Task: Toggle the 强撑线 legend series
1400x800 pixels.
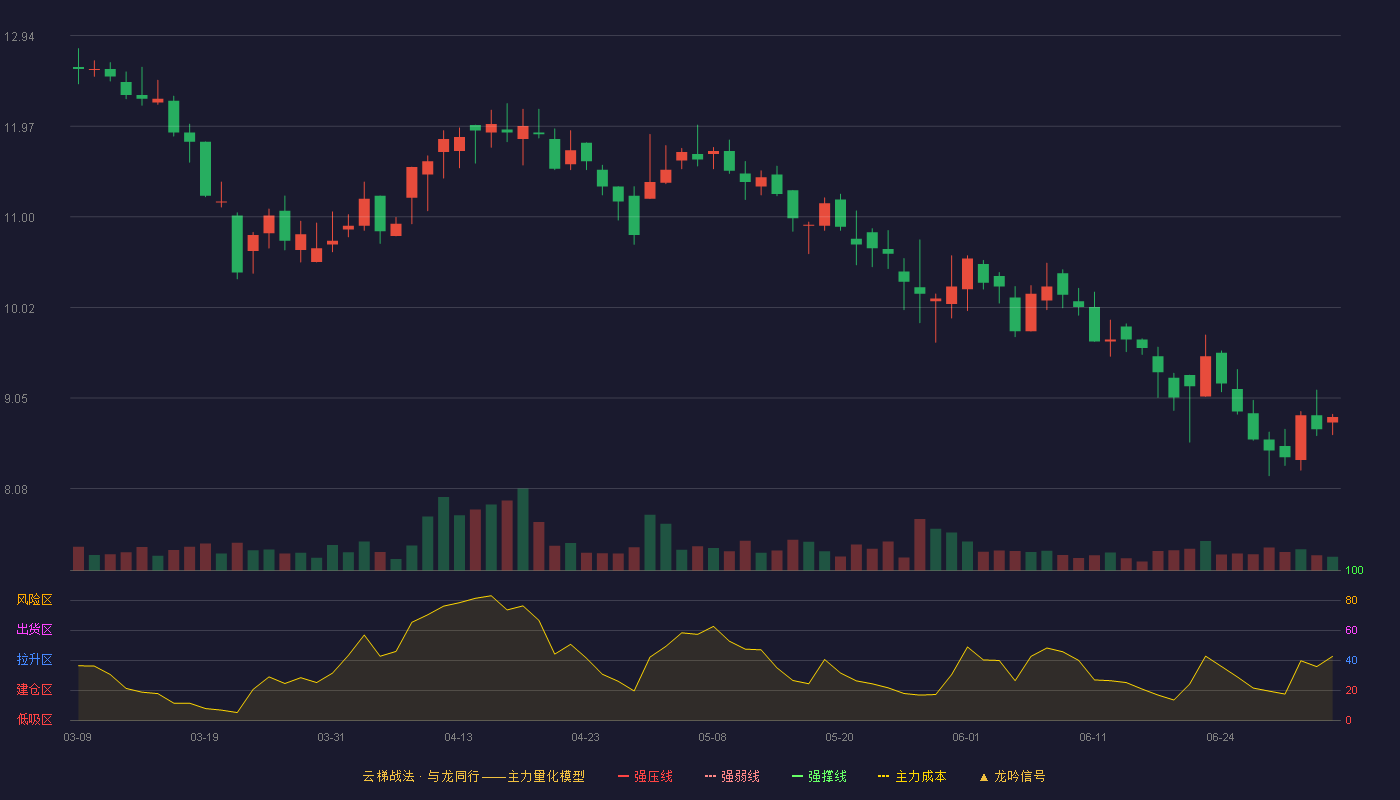Action: [819, 776]
